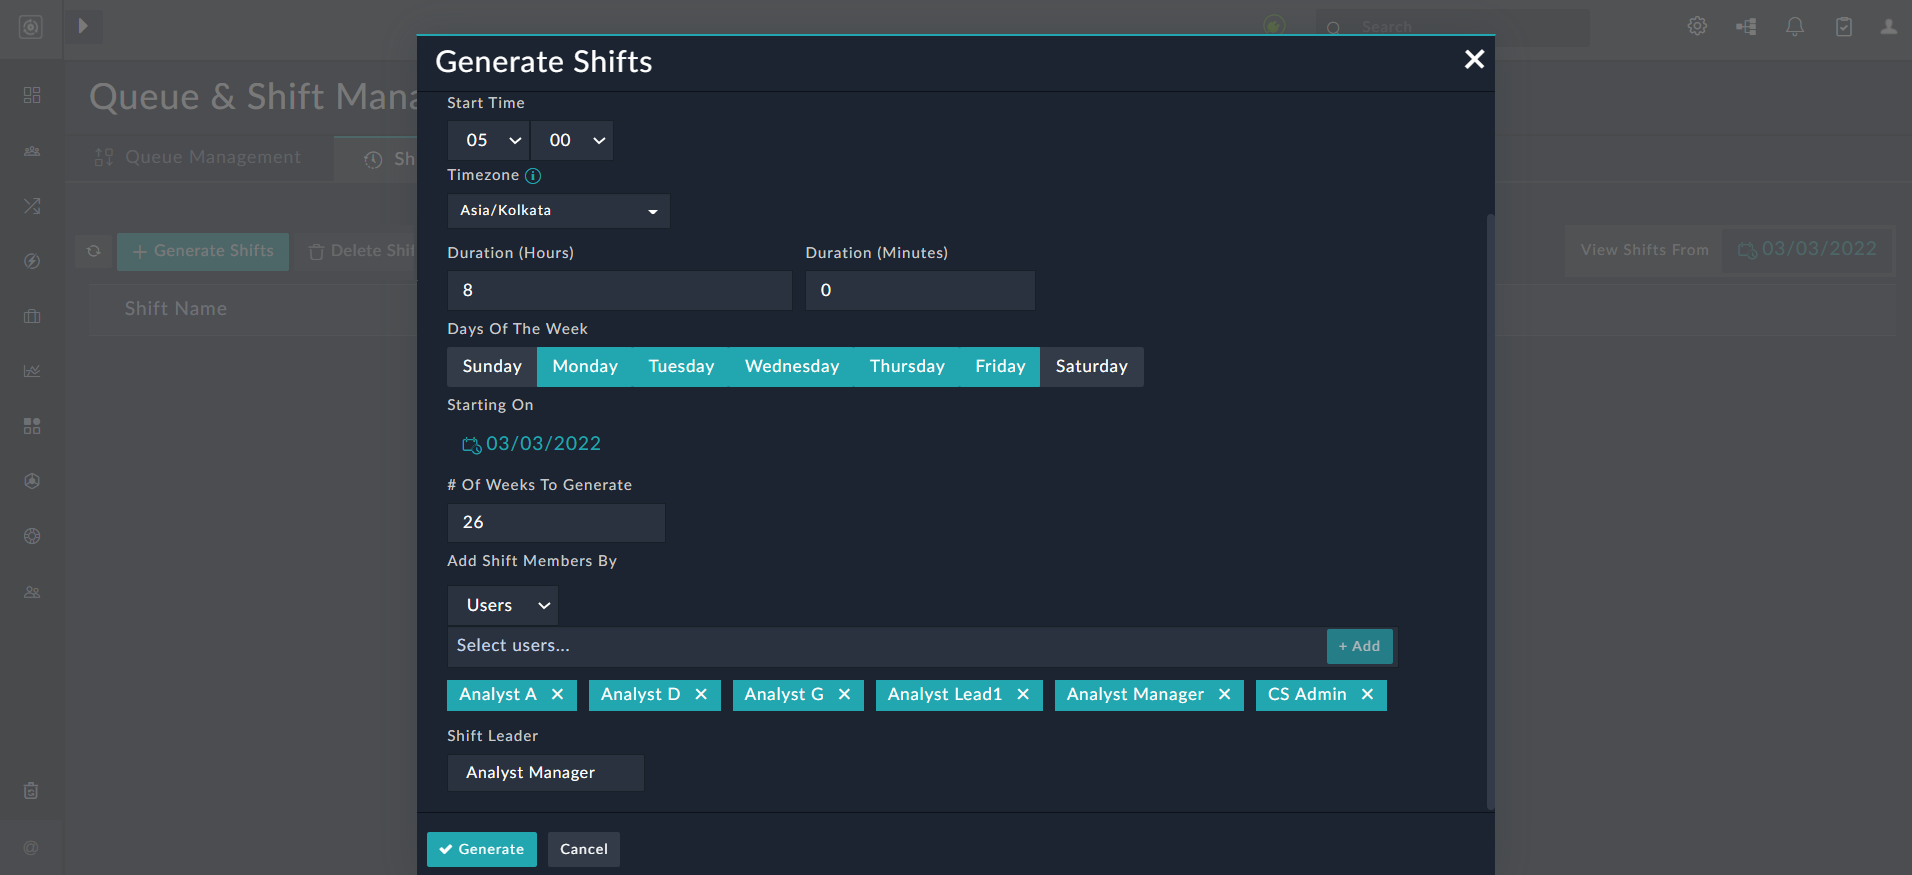This screenshot has height=875, width=1912.
Task: Open the lifebuoy help sidebar icon
Action: (32, 536)
